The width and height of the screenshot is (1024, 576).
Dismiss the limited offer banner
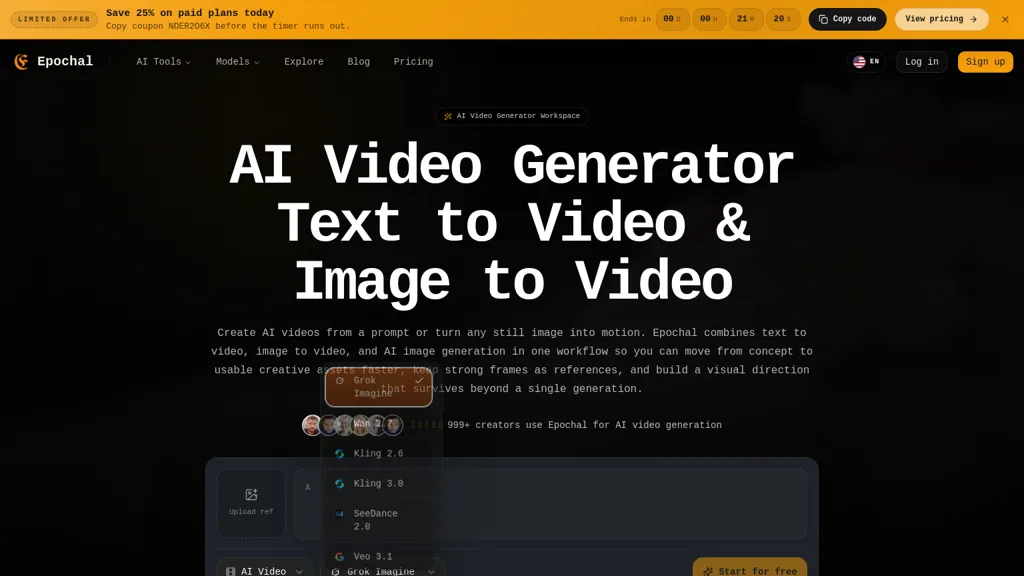pyautogui.click(x=1005, y=19)
